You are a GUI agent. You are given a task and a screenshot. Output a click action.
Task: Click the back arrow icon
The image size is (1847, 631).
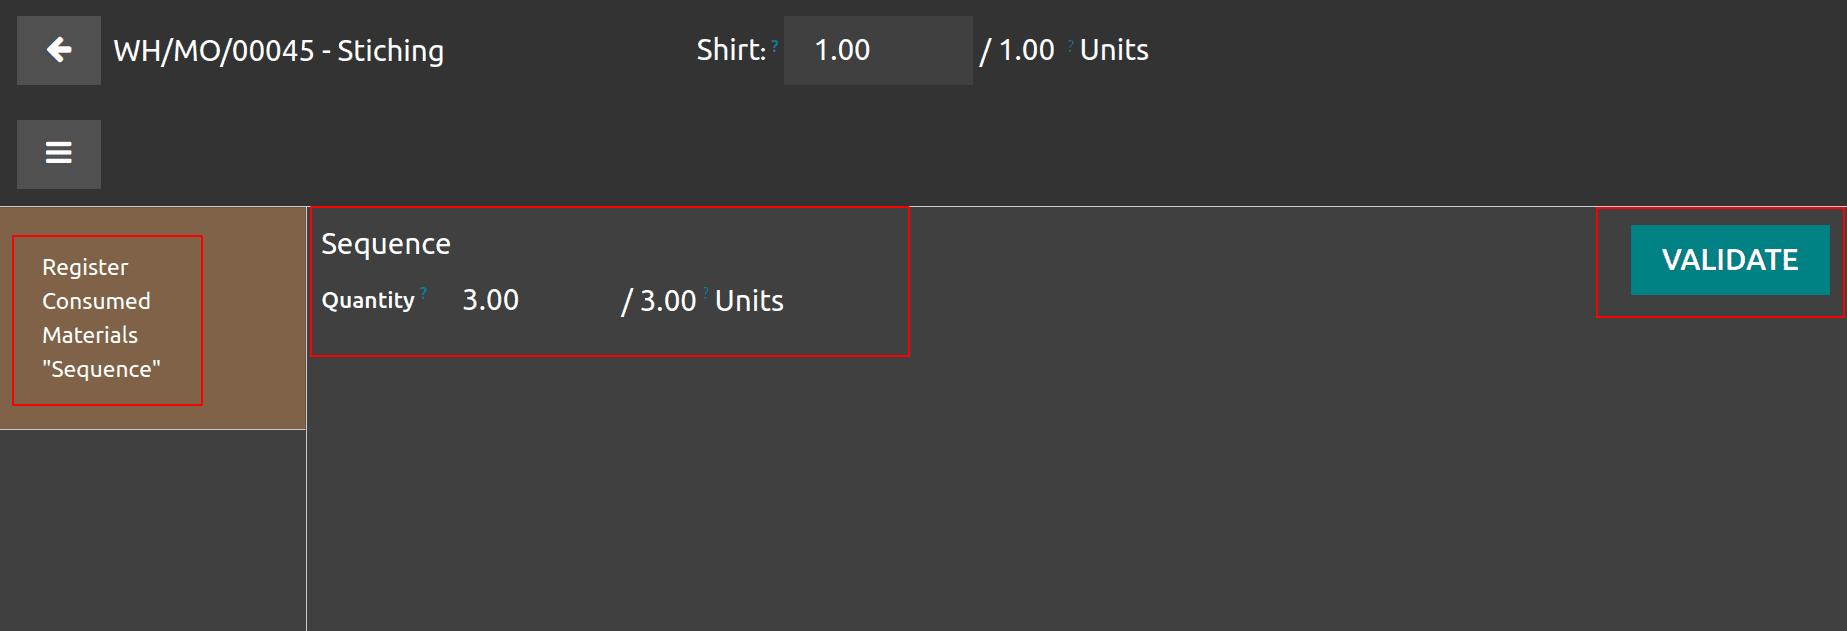[59, 50]
